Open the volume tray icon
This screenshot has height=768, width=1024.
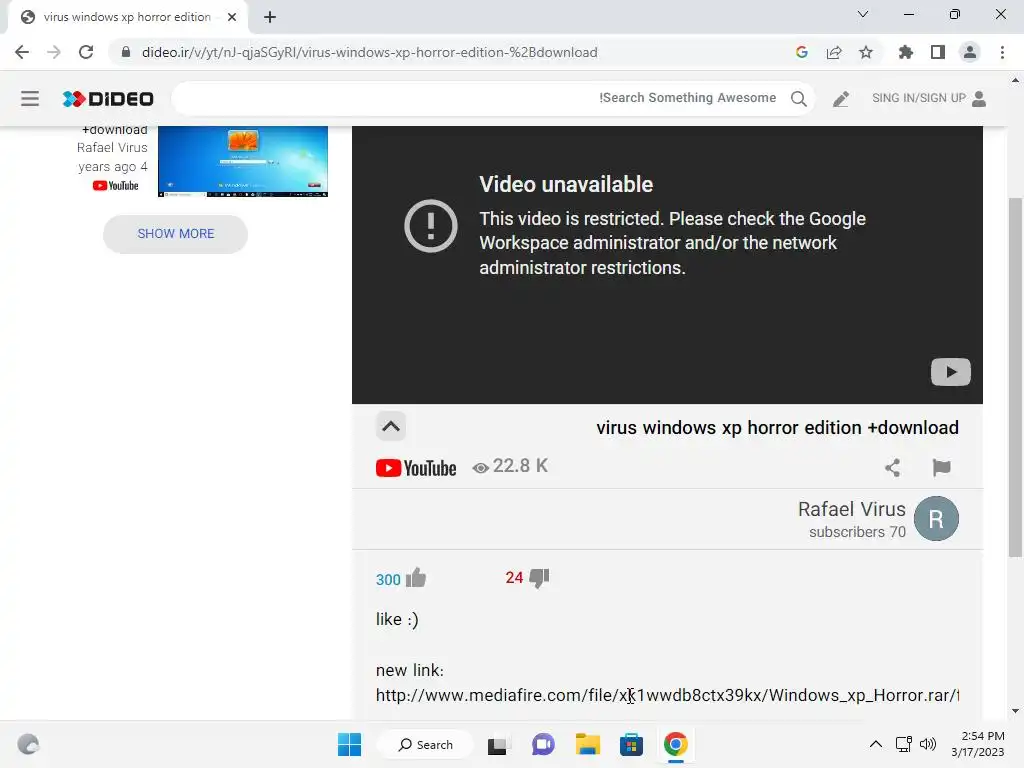click(x=928, y=744)
